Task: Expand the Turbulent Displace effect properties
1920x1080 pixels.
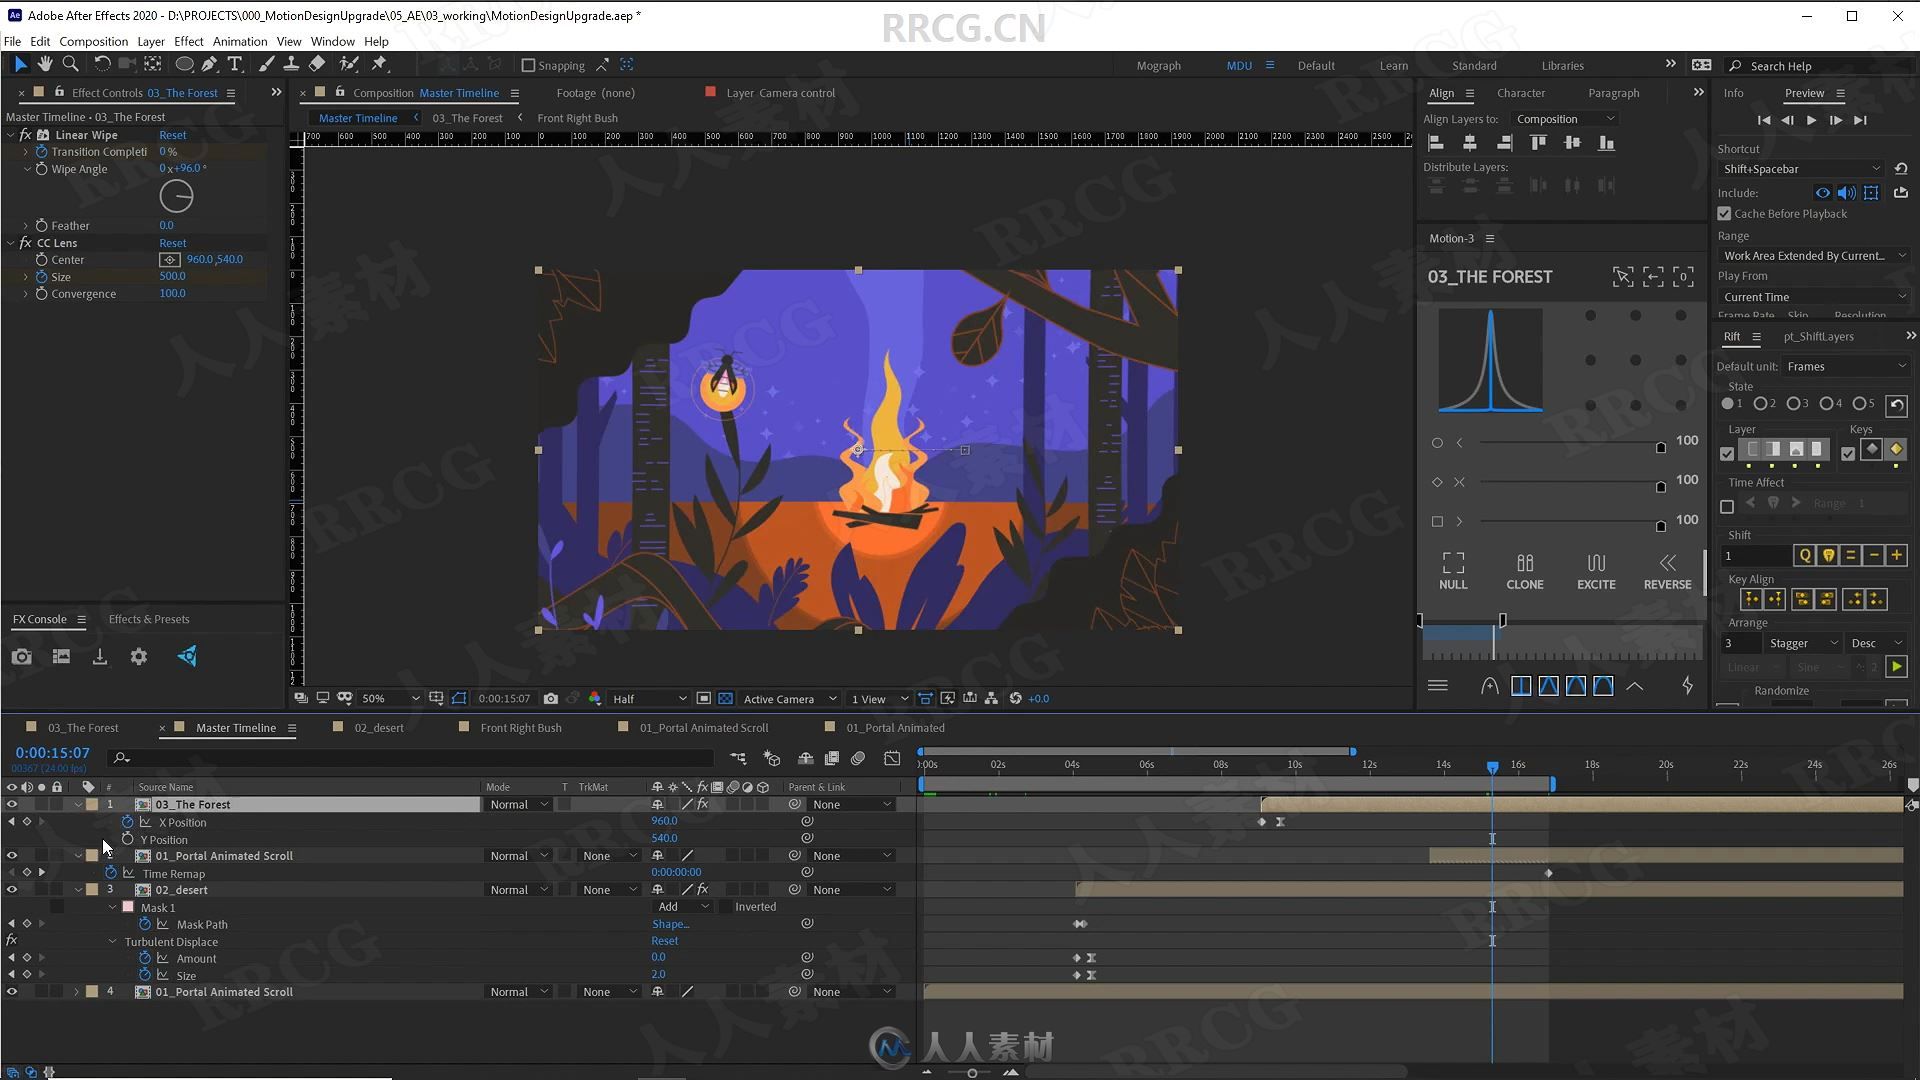Action: [x=113, y=940]
